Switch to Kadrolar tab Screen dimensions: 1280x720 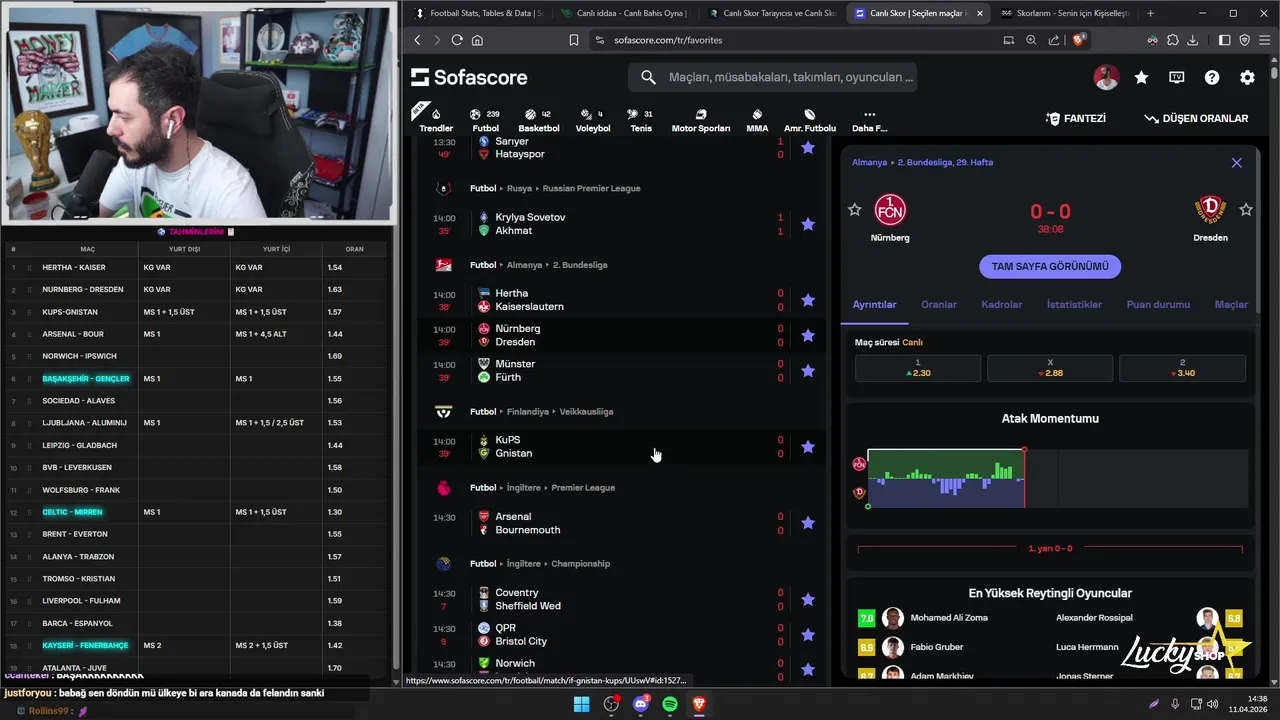[1002, 305]
